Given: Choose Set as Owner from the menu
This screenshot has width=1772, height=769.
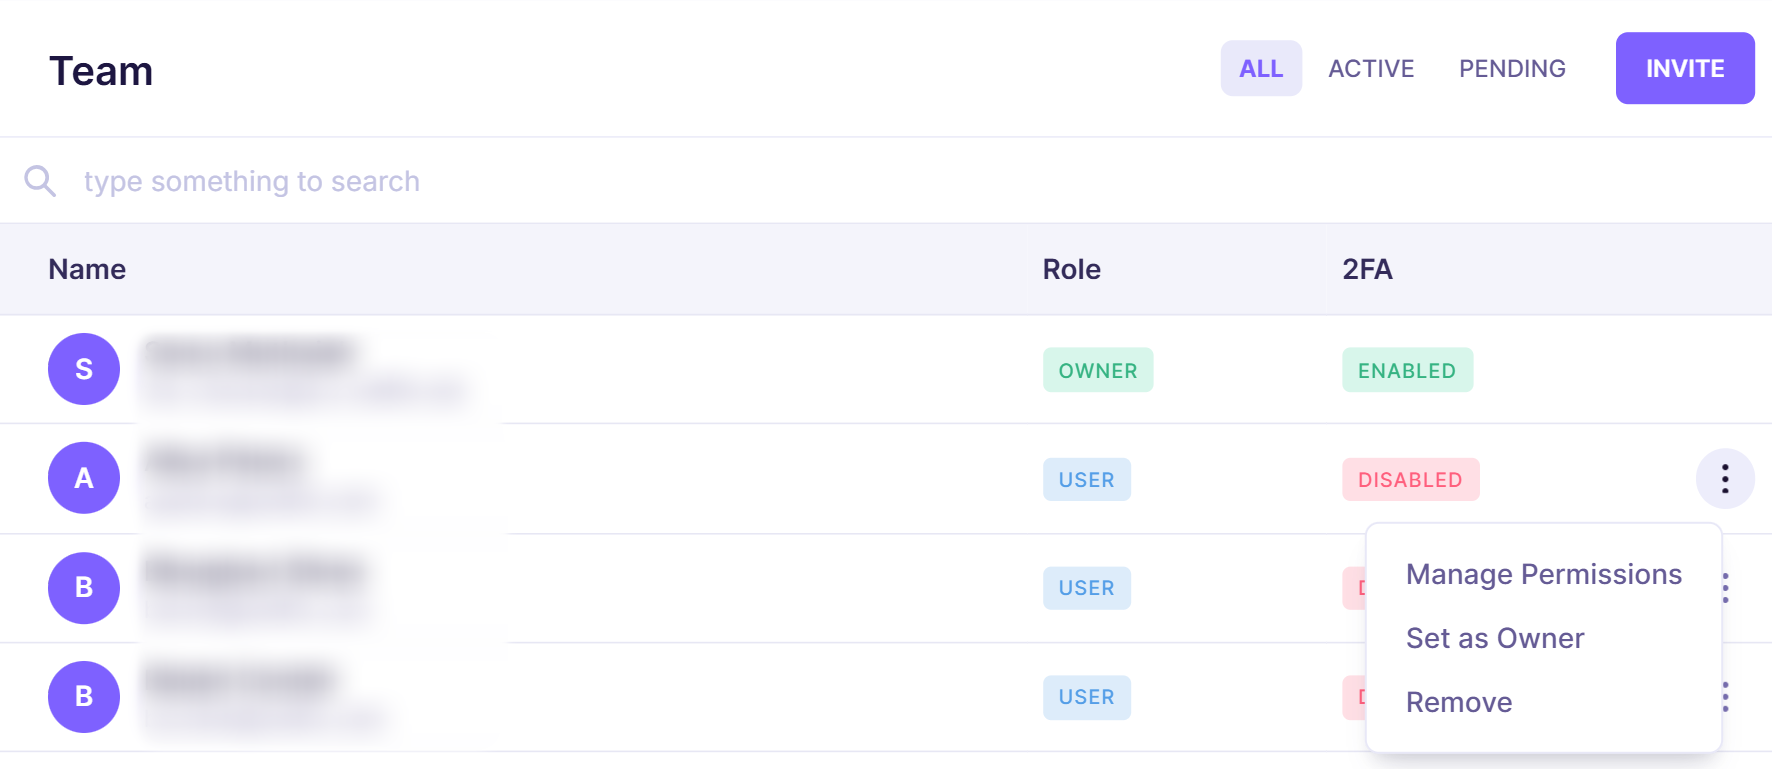Looking at the screenshot, I should (1495, 638).
